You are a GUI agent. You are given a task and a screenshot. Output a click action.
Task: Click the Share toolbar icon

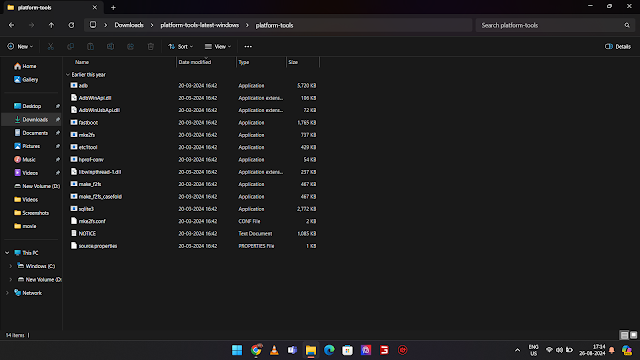coord(130,47)
